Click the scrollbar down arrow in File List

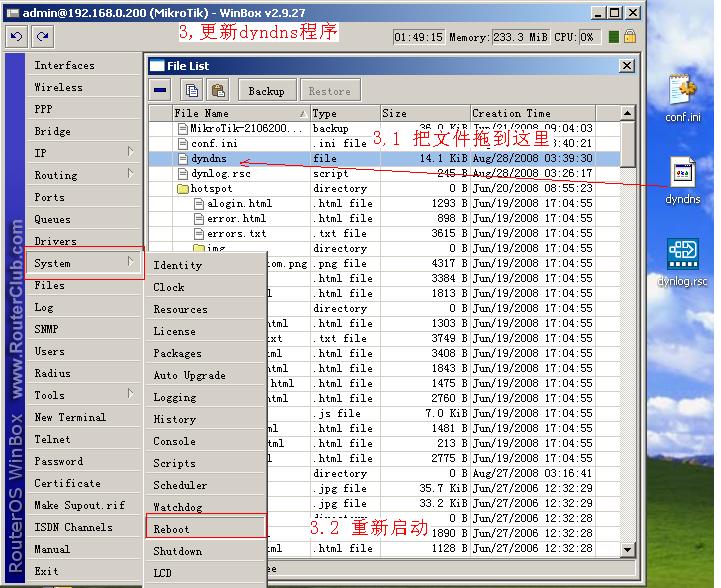pyautogui.click(x=627, y=549)
